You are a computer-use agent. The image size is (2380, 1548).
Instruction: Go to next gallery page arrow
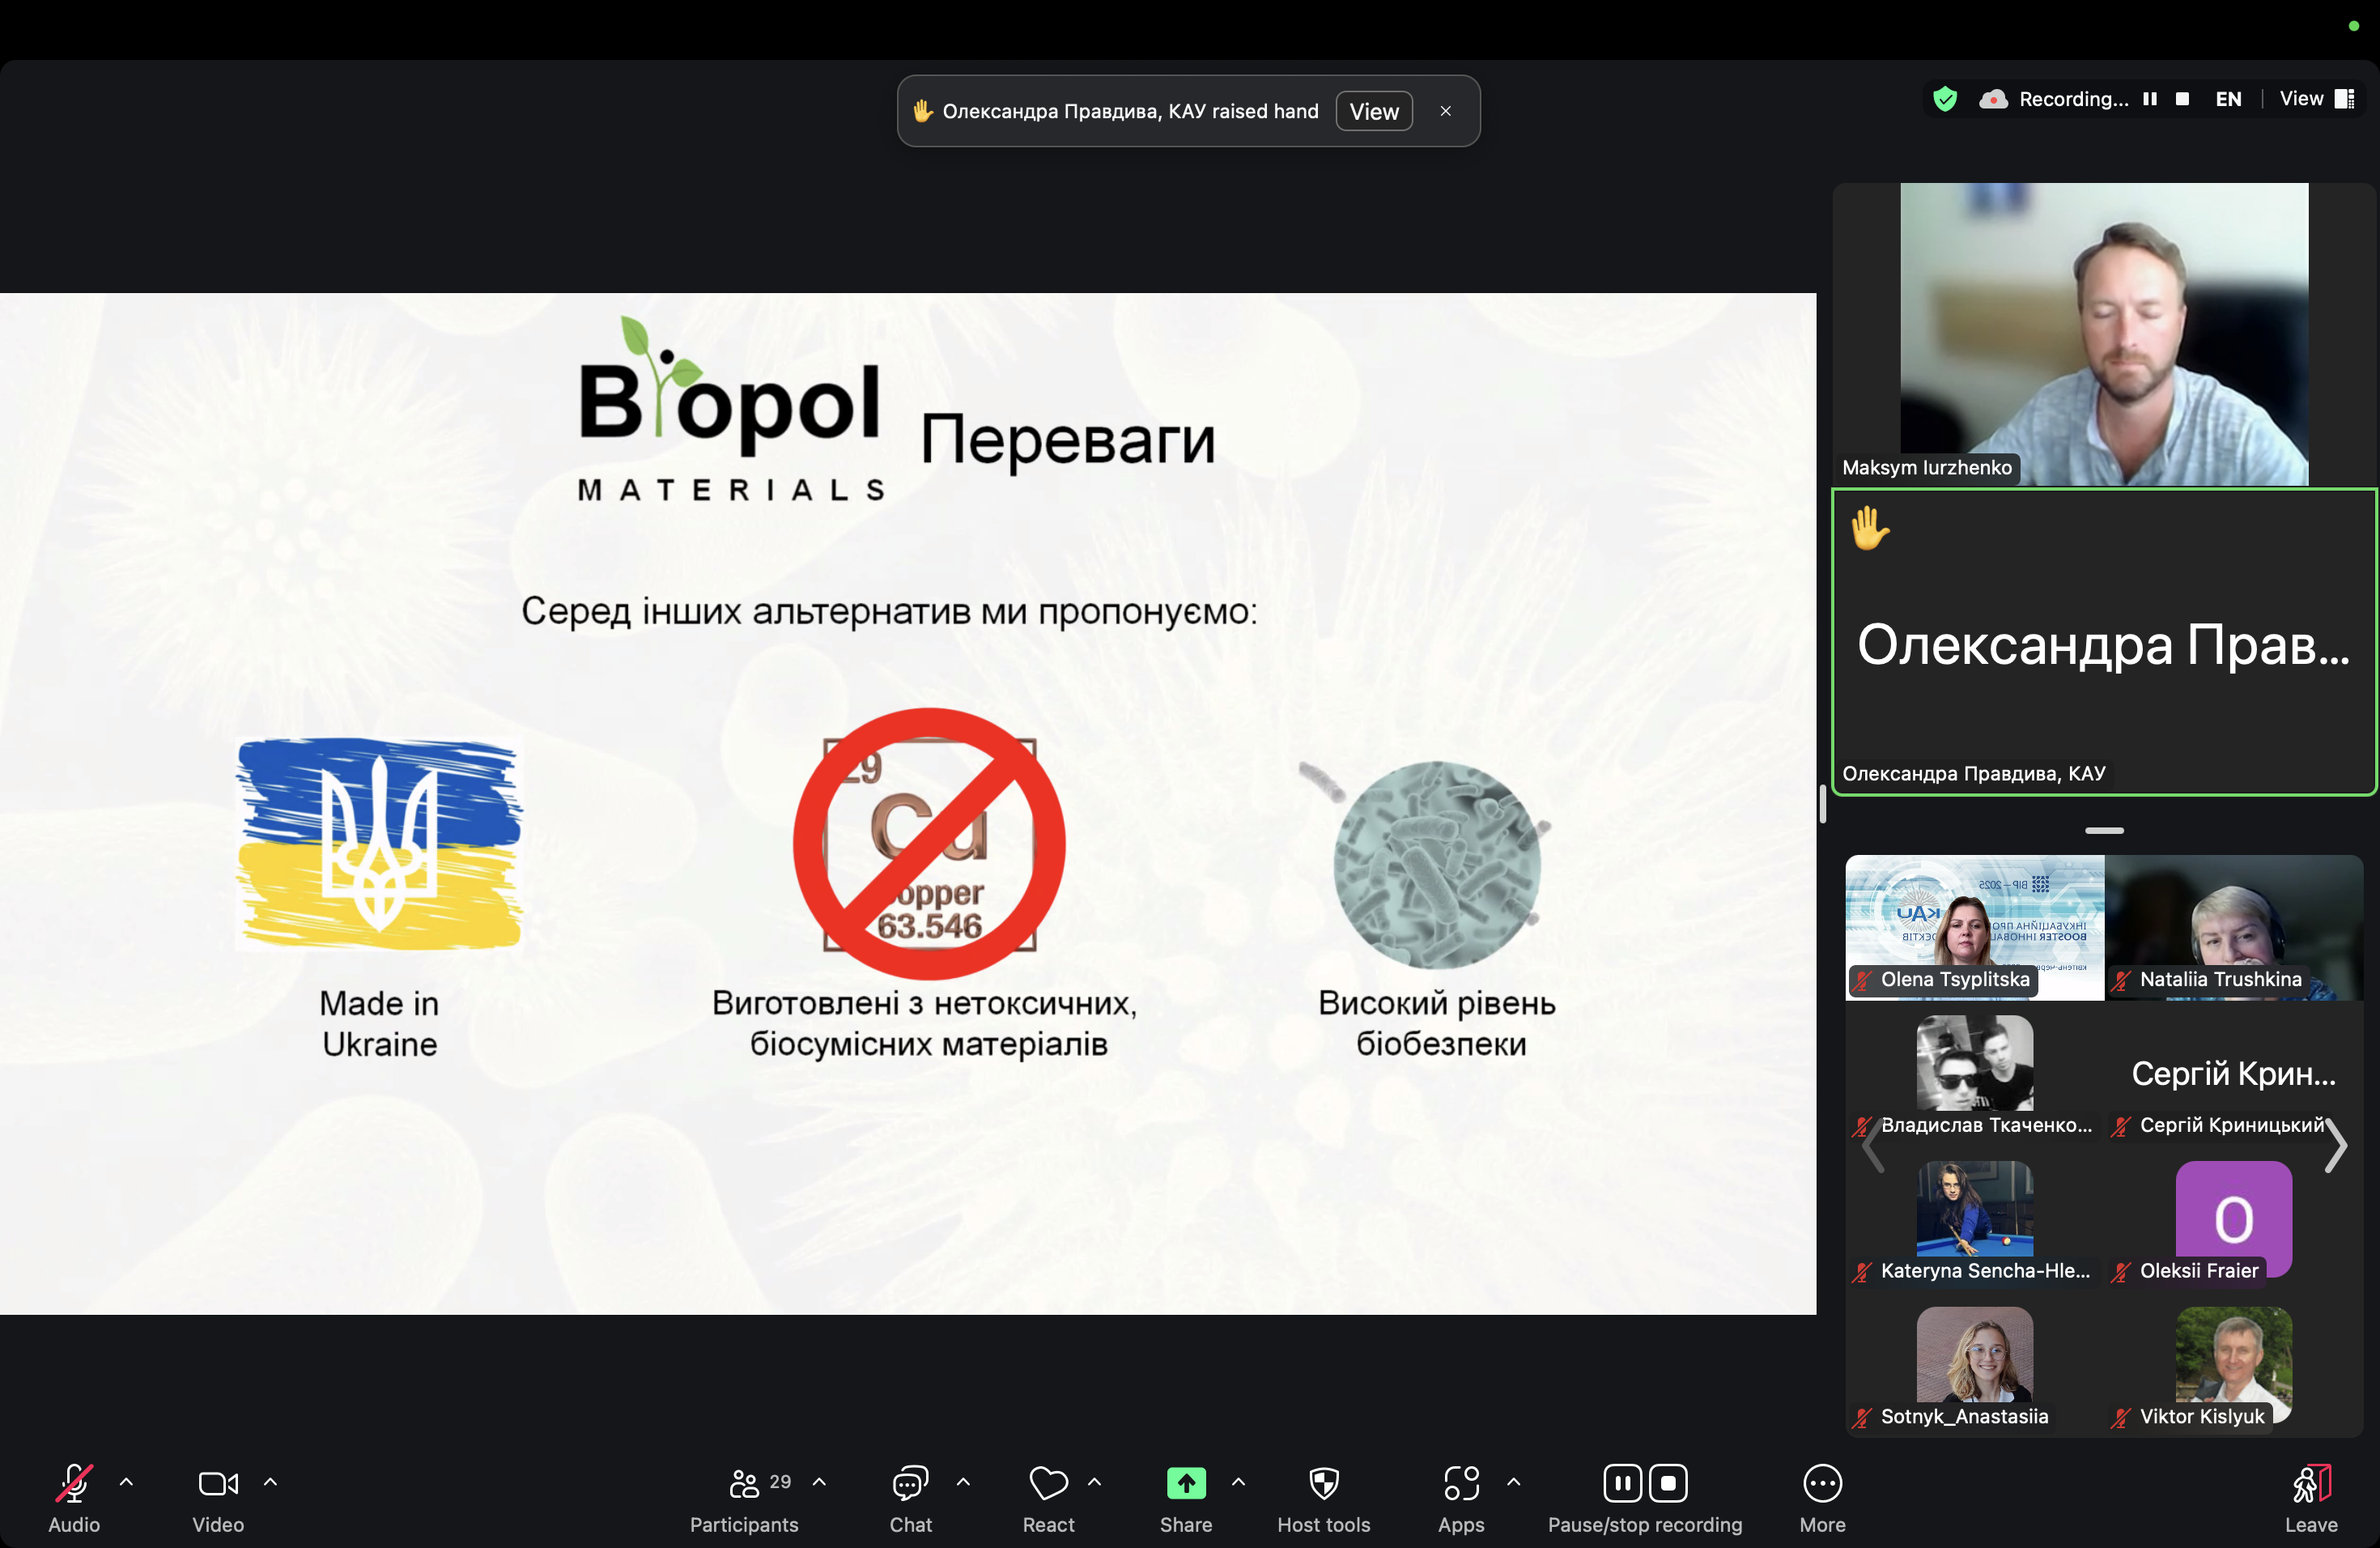click(2335, 1145)
